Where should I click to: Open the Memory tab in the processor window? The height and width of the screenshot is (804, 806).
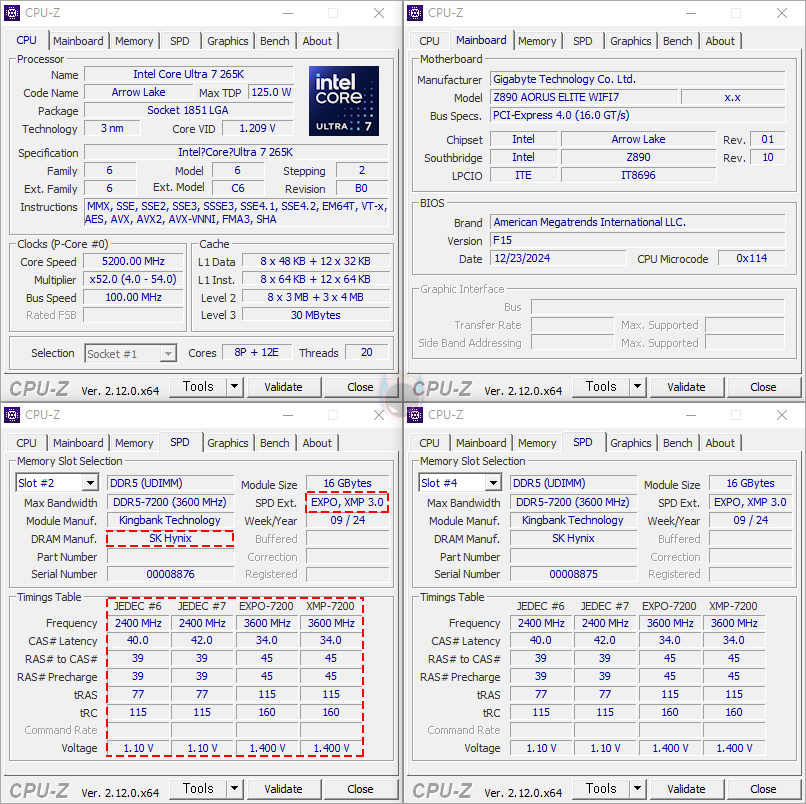tap(134, 41)
